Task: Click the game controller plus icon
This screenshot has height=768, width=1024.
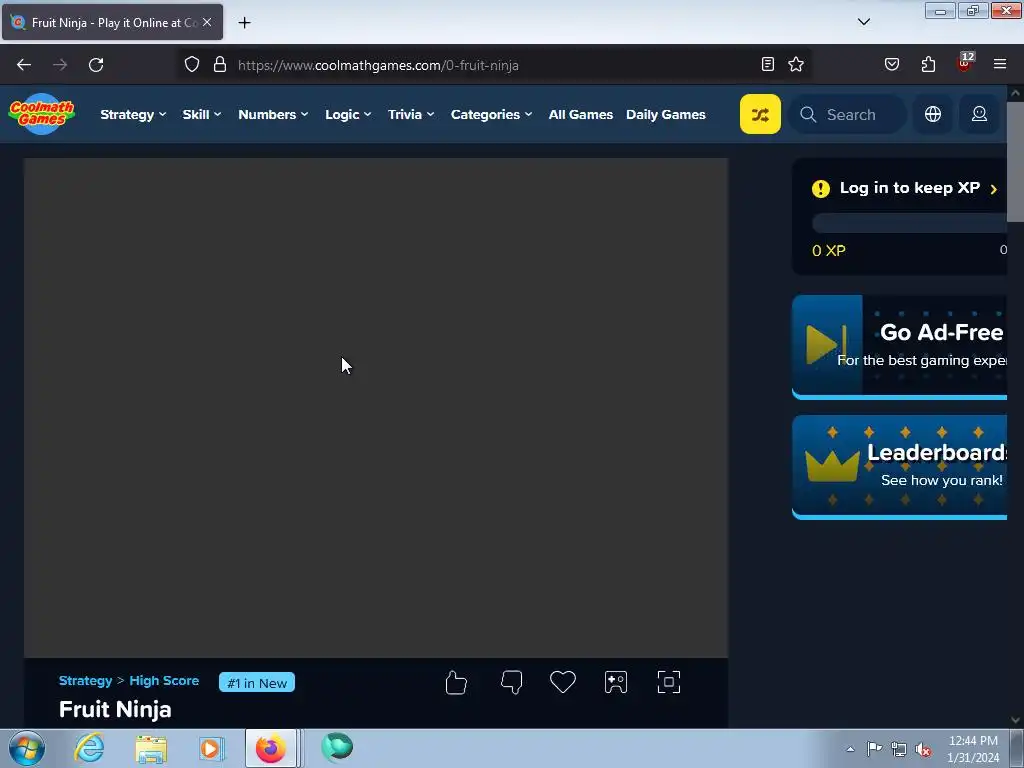Action: tap(616, 682)
